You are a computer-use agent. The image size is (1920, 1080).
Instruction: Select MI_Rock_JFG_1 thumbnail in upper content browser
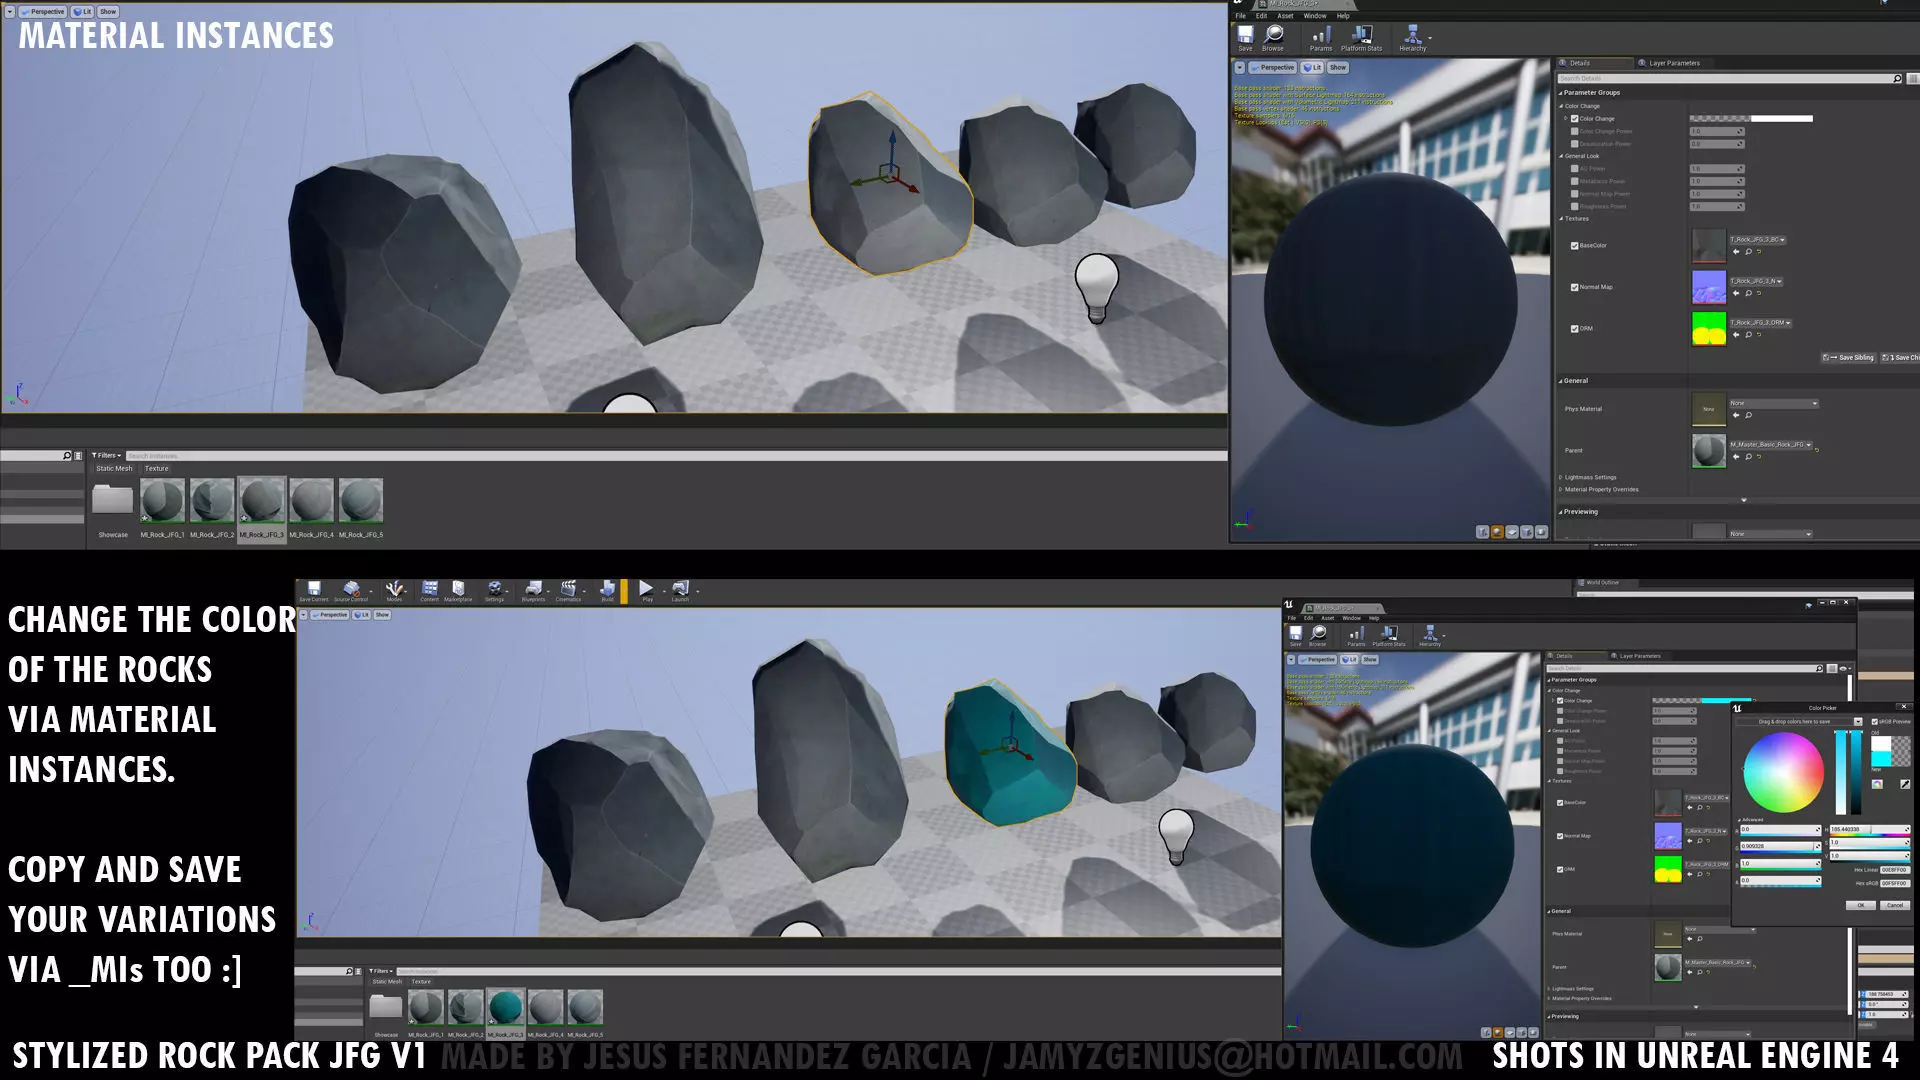pos(162,500)
